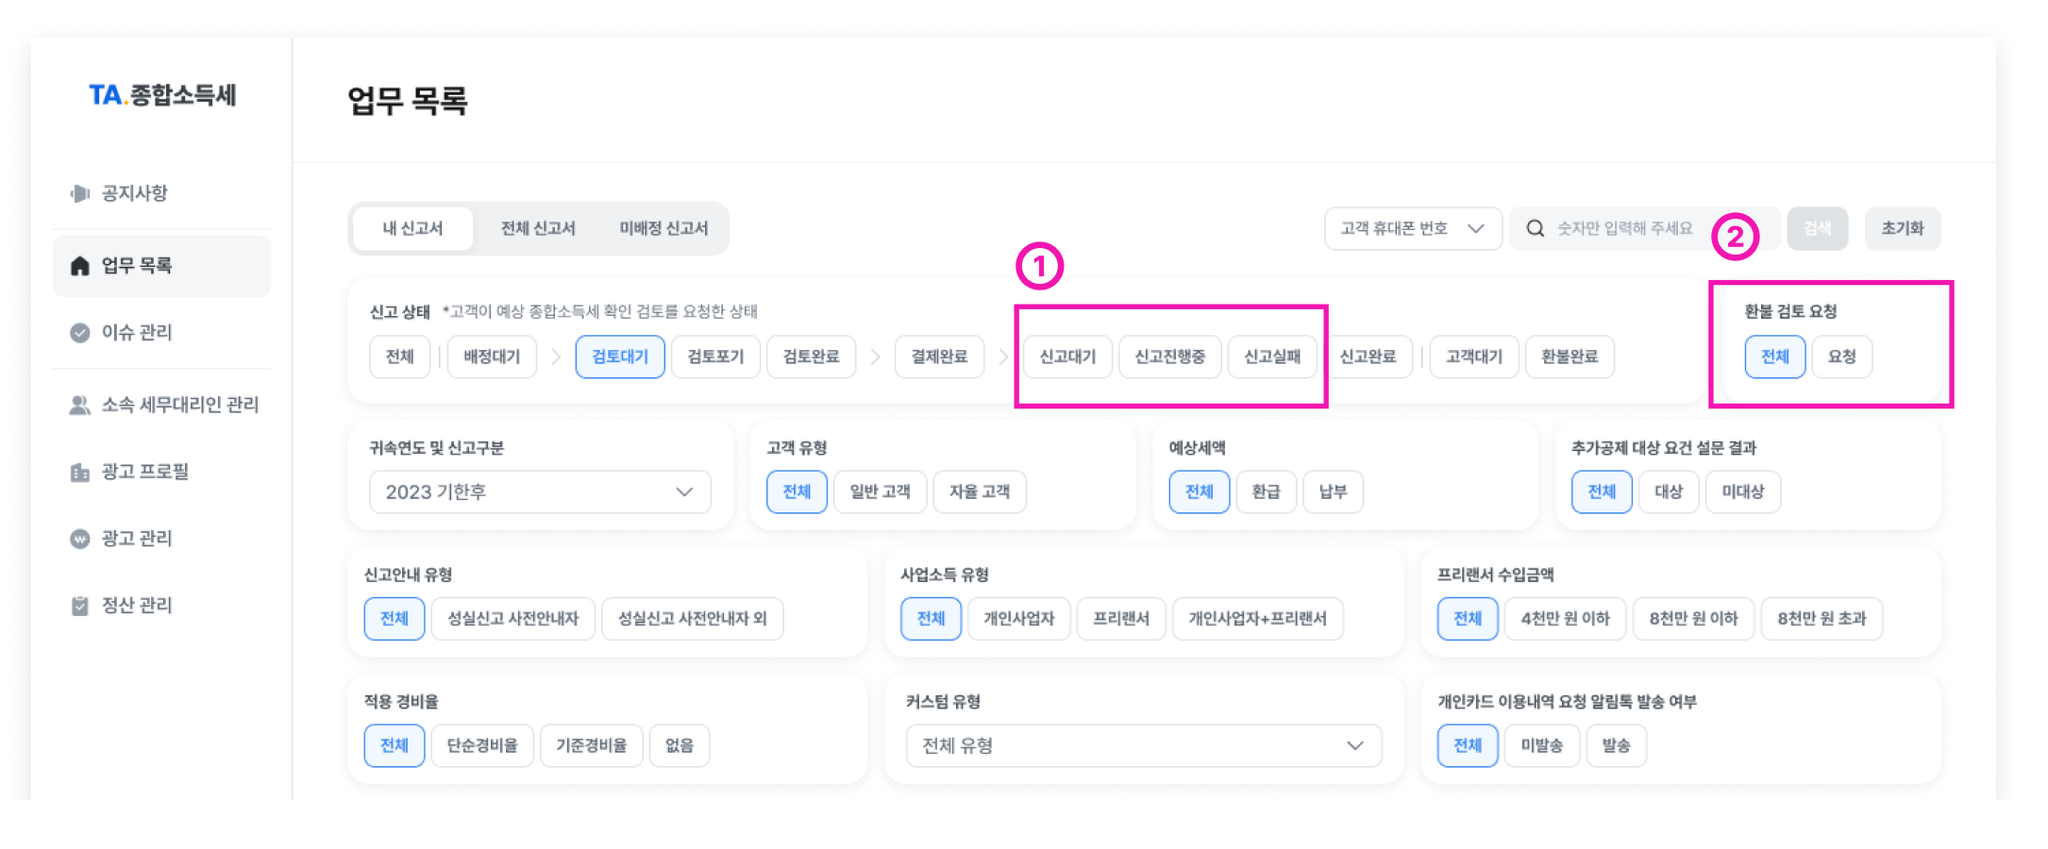Viewport: 2048px width, 849px height.
Task: Click the 광고 프로필 building icon
Action: click(x=80, y=471)
